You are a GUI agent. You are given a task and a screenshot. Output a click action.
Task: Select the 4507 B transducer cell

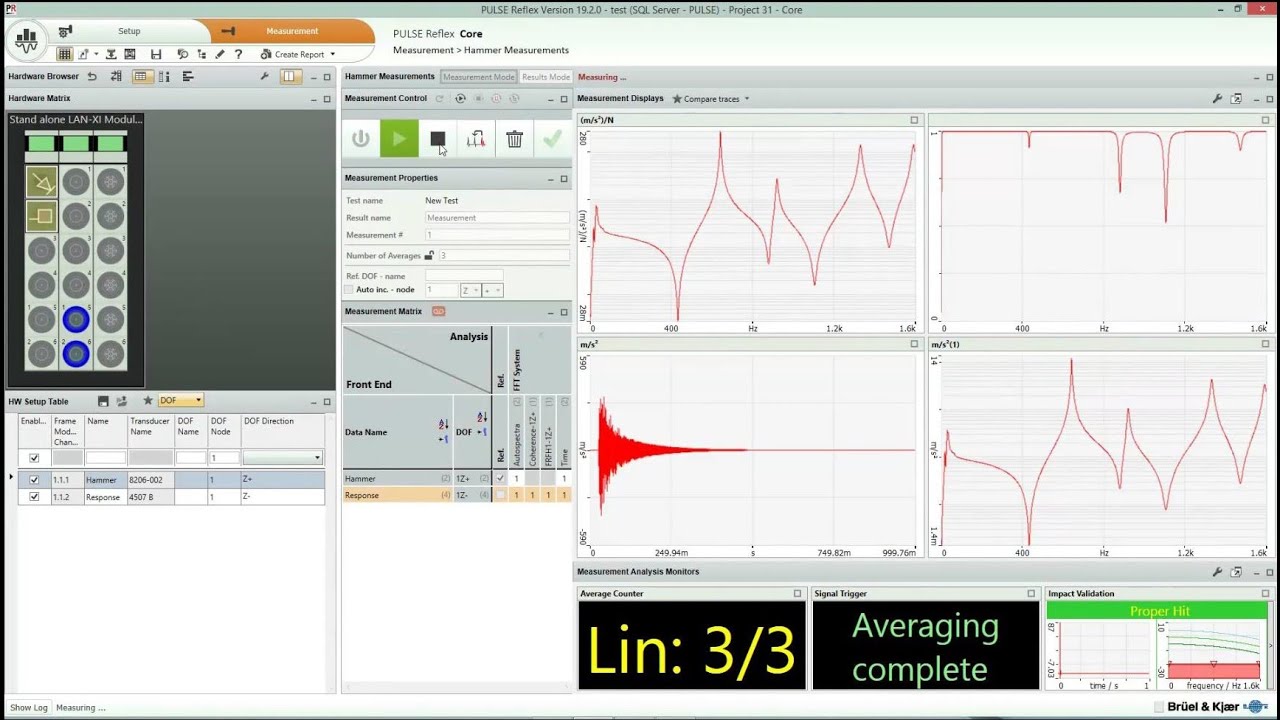(x=150, y=497)
